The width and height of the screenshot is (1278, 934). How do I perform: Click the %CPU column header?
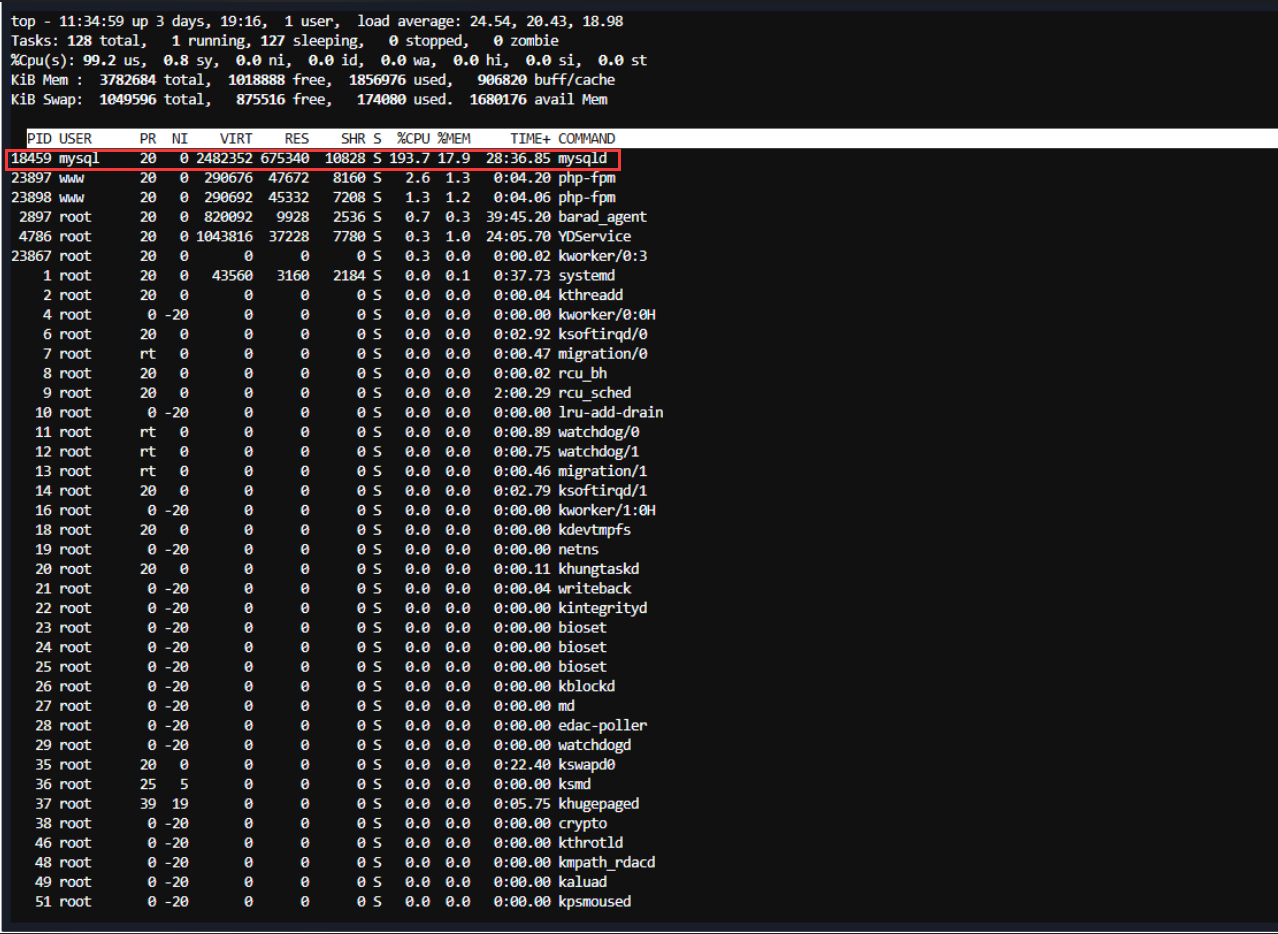coord(414,138)
